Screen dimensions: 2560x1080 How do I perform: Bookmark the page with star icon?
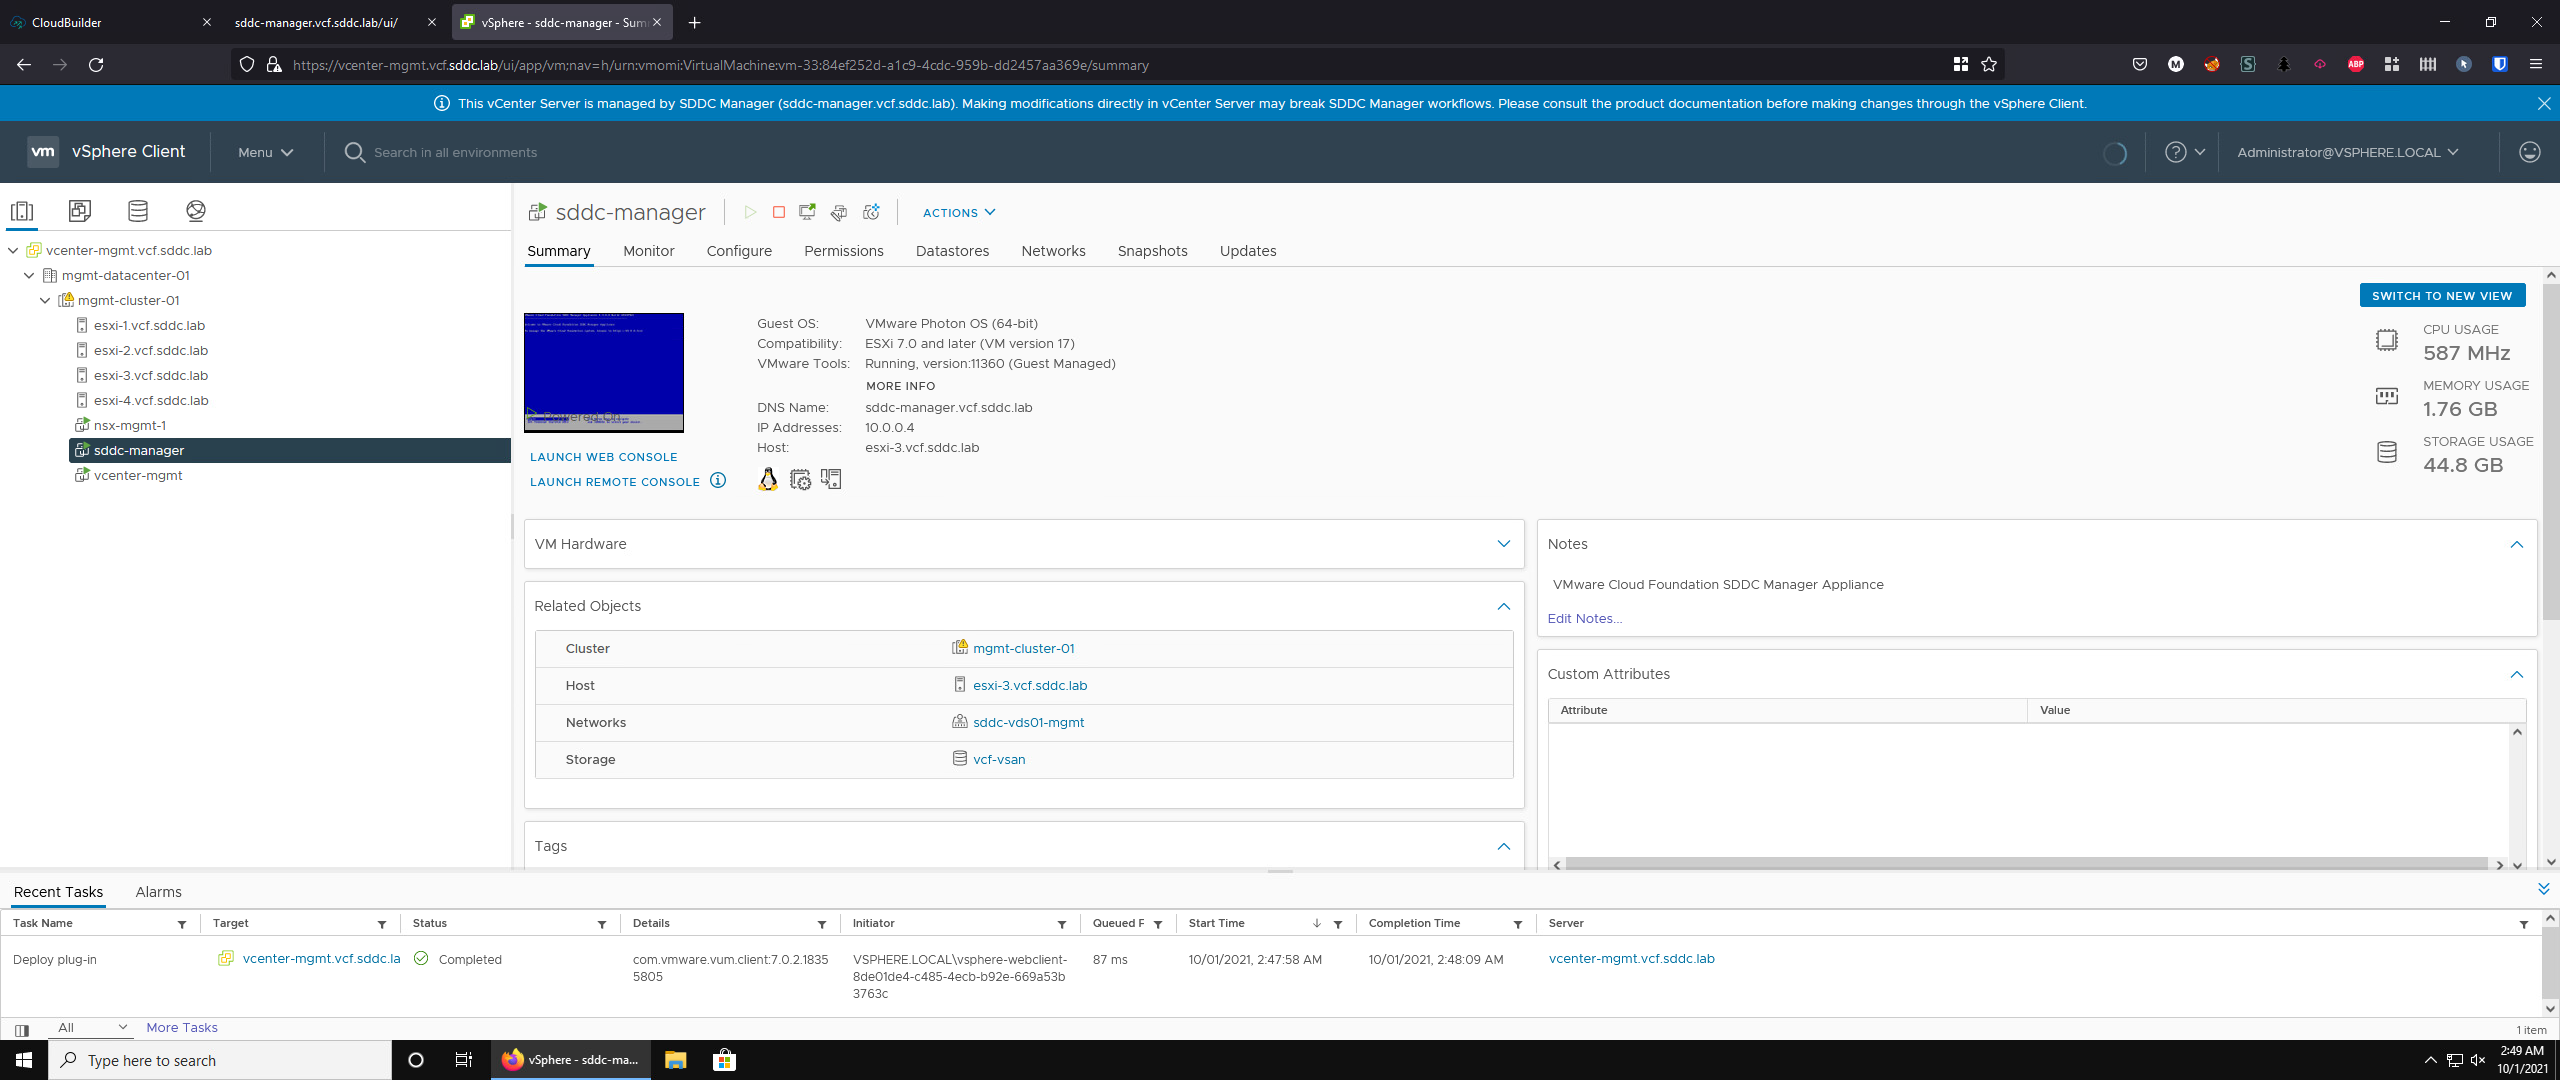[1989, 65]
